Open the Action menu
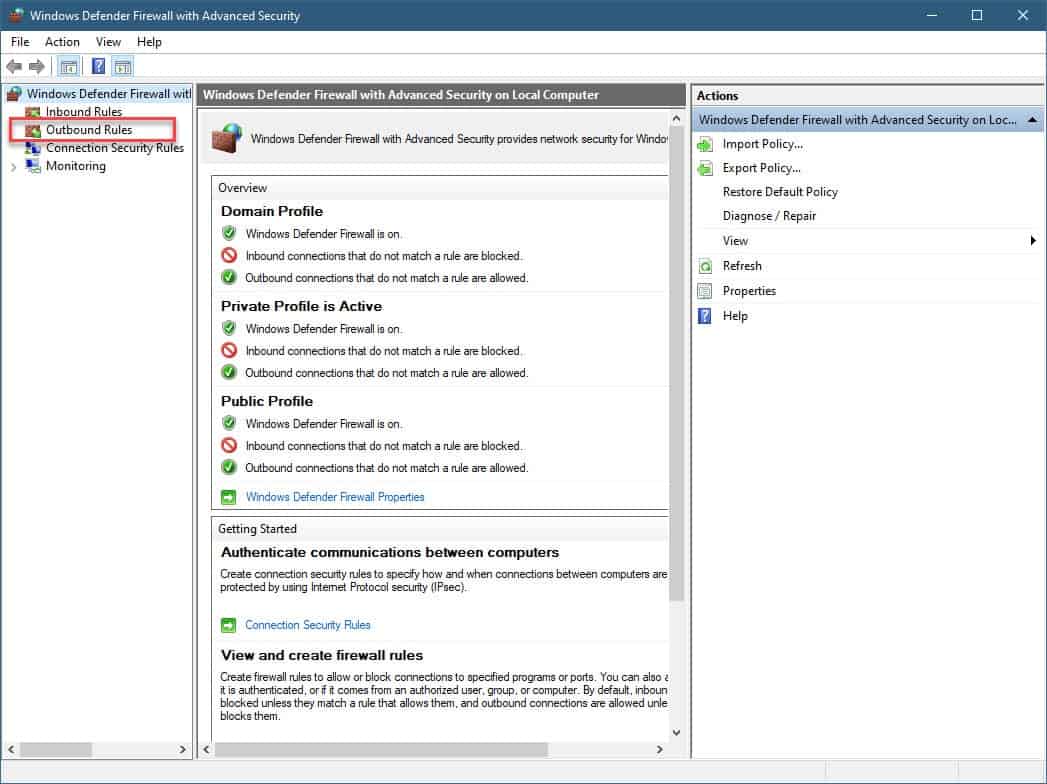The image size is (1047, 784). pos(62,42)
